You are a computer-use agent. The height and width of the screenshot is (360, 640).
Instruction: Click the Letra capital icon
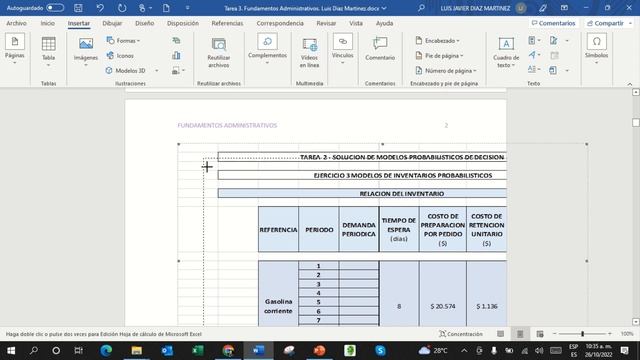point(534,70)
